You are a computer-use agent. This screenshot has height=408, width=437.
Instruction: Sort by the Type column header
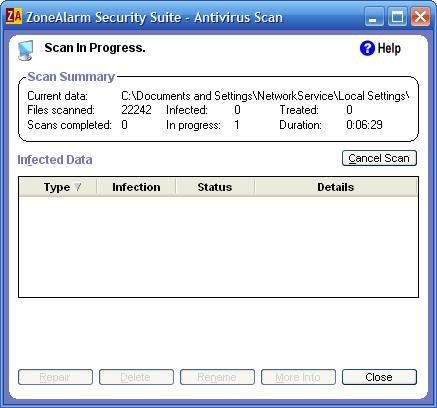(58, 187)
